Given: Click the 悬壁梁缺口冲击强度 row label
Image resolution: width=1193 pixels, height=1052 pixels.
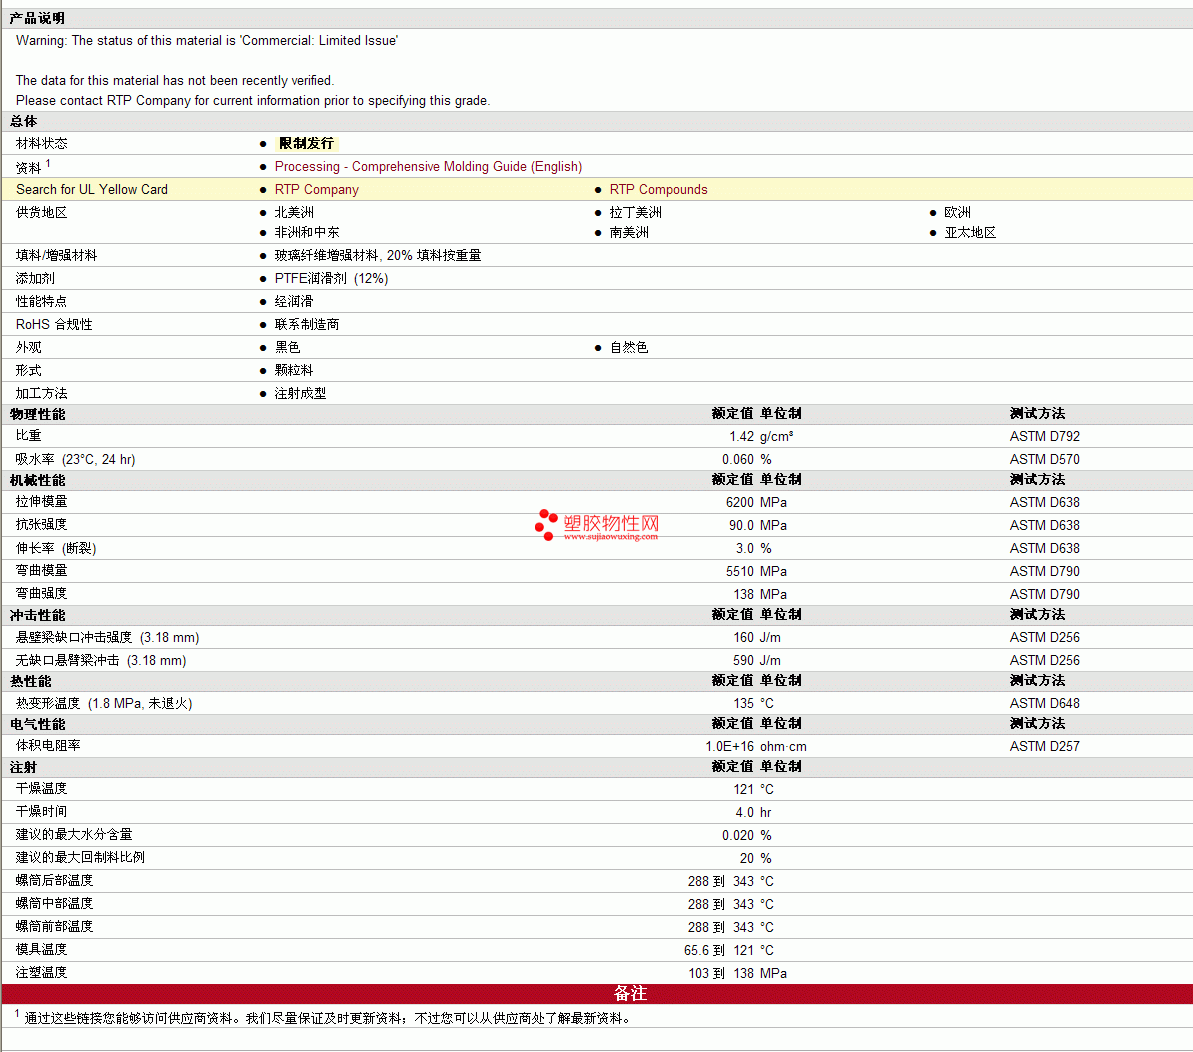Looking at the screenshot, I should pos(107,637).
